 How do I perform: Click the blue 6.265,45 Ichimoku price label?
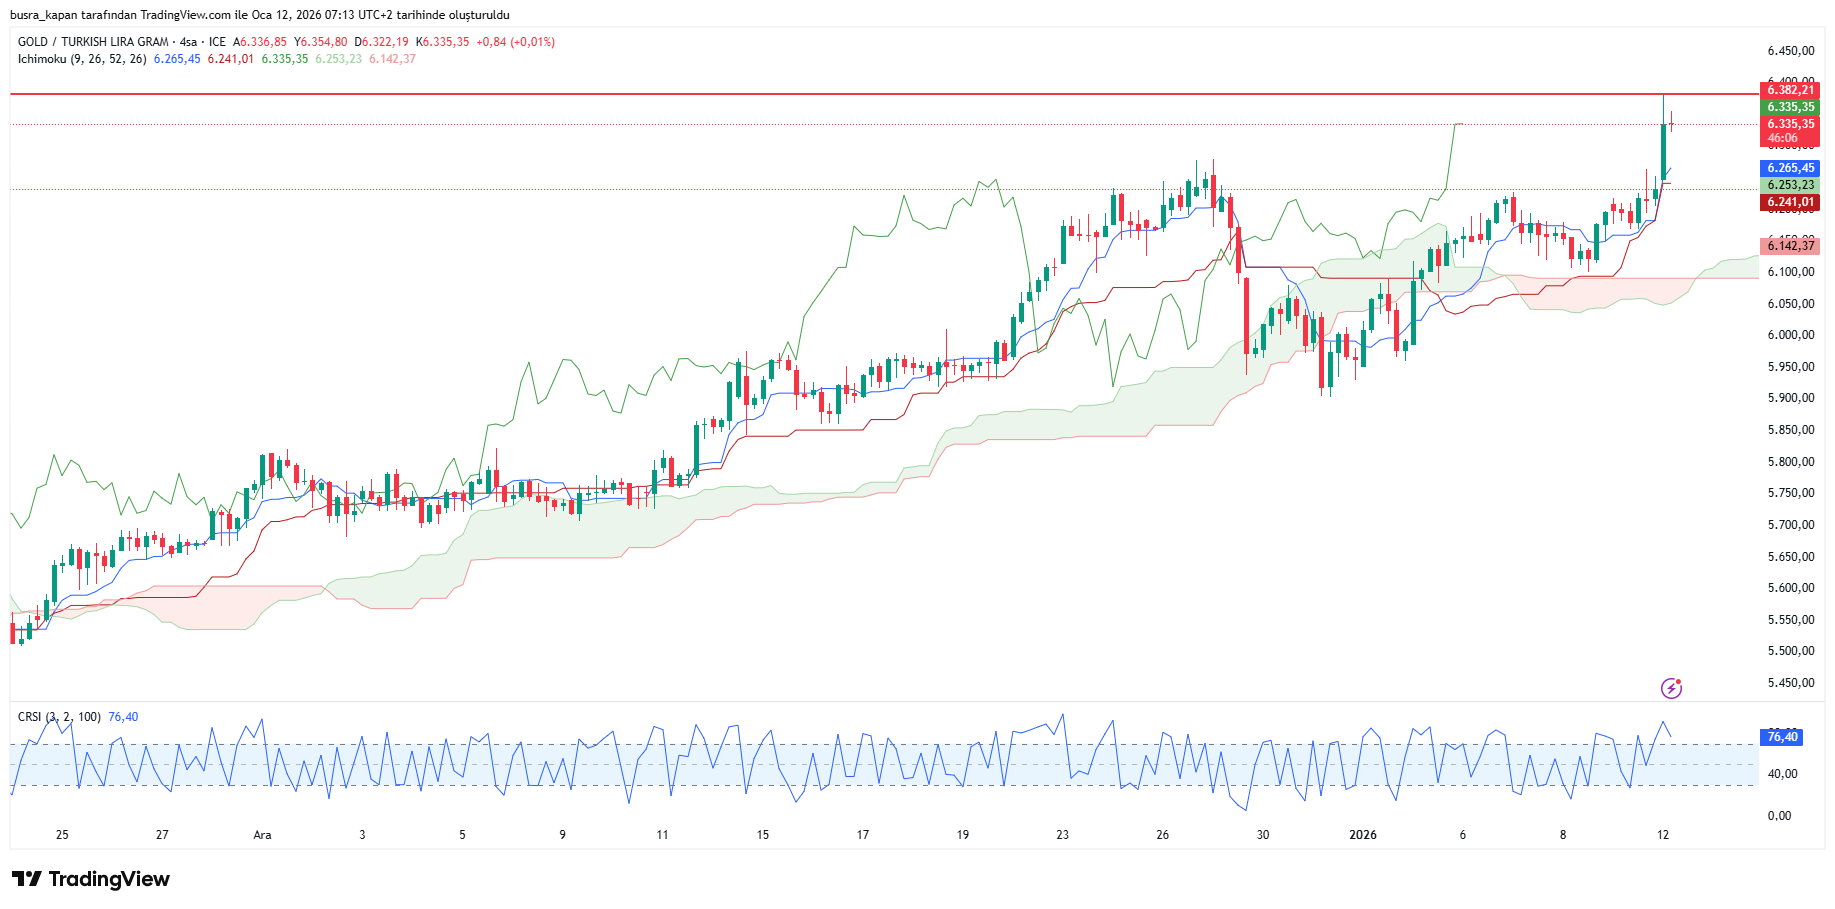[1789, 168]
